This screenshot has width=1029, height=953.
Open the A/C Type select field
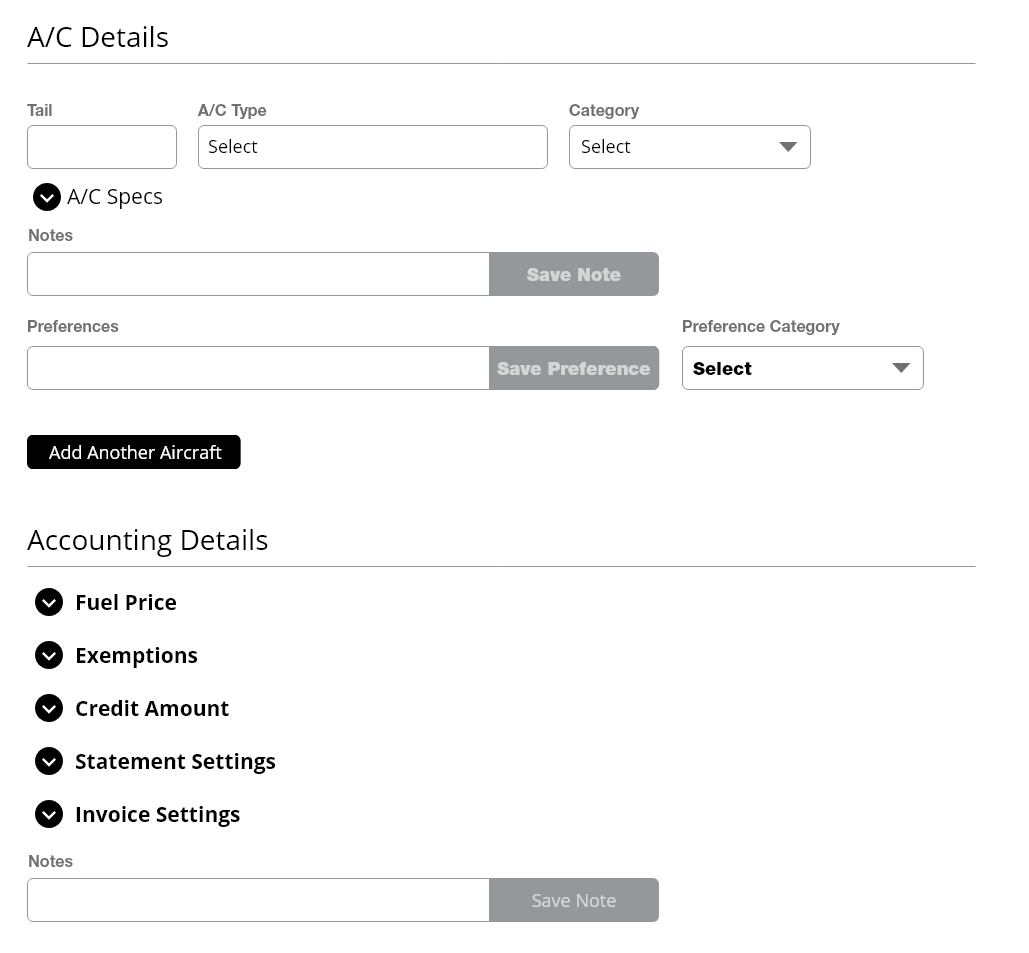pos(372,147)
